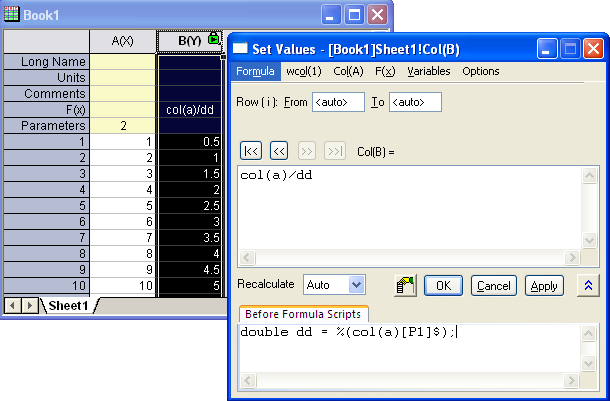Minimize the Set Values dialog
This screenshot has height=401, width=610.
pos(547,49)
